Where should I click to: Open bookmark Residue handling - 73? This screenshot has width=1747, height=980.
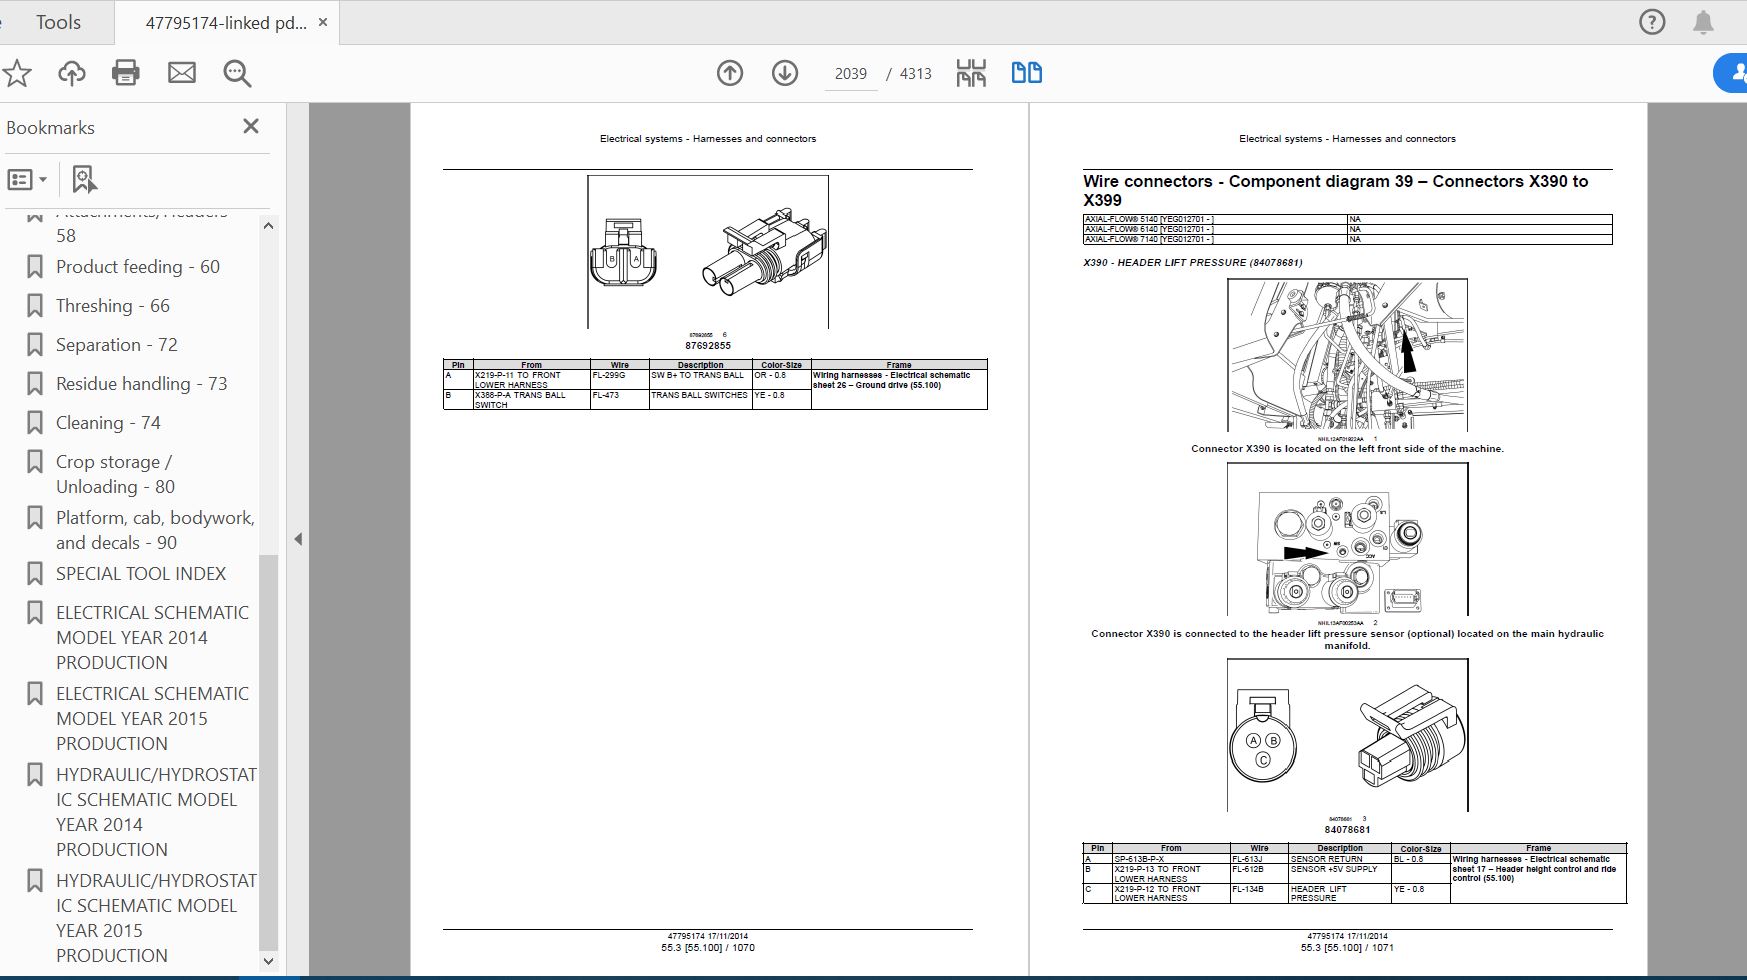click(x=142, y=384)
